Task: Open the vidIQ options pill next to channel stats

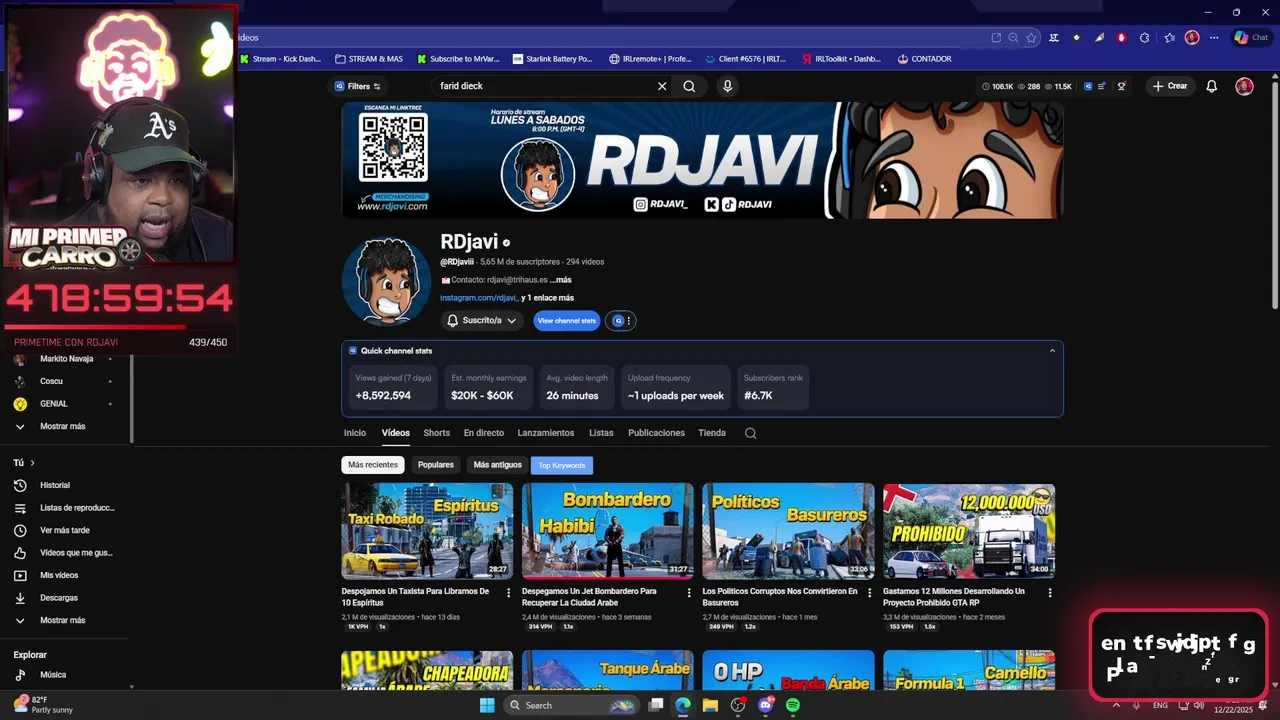Action: (x=621, y=321)
